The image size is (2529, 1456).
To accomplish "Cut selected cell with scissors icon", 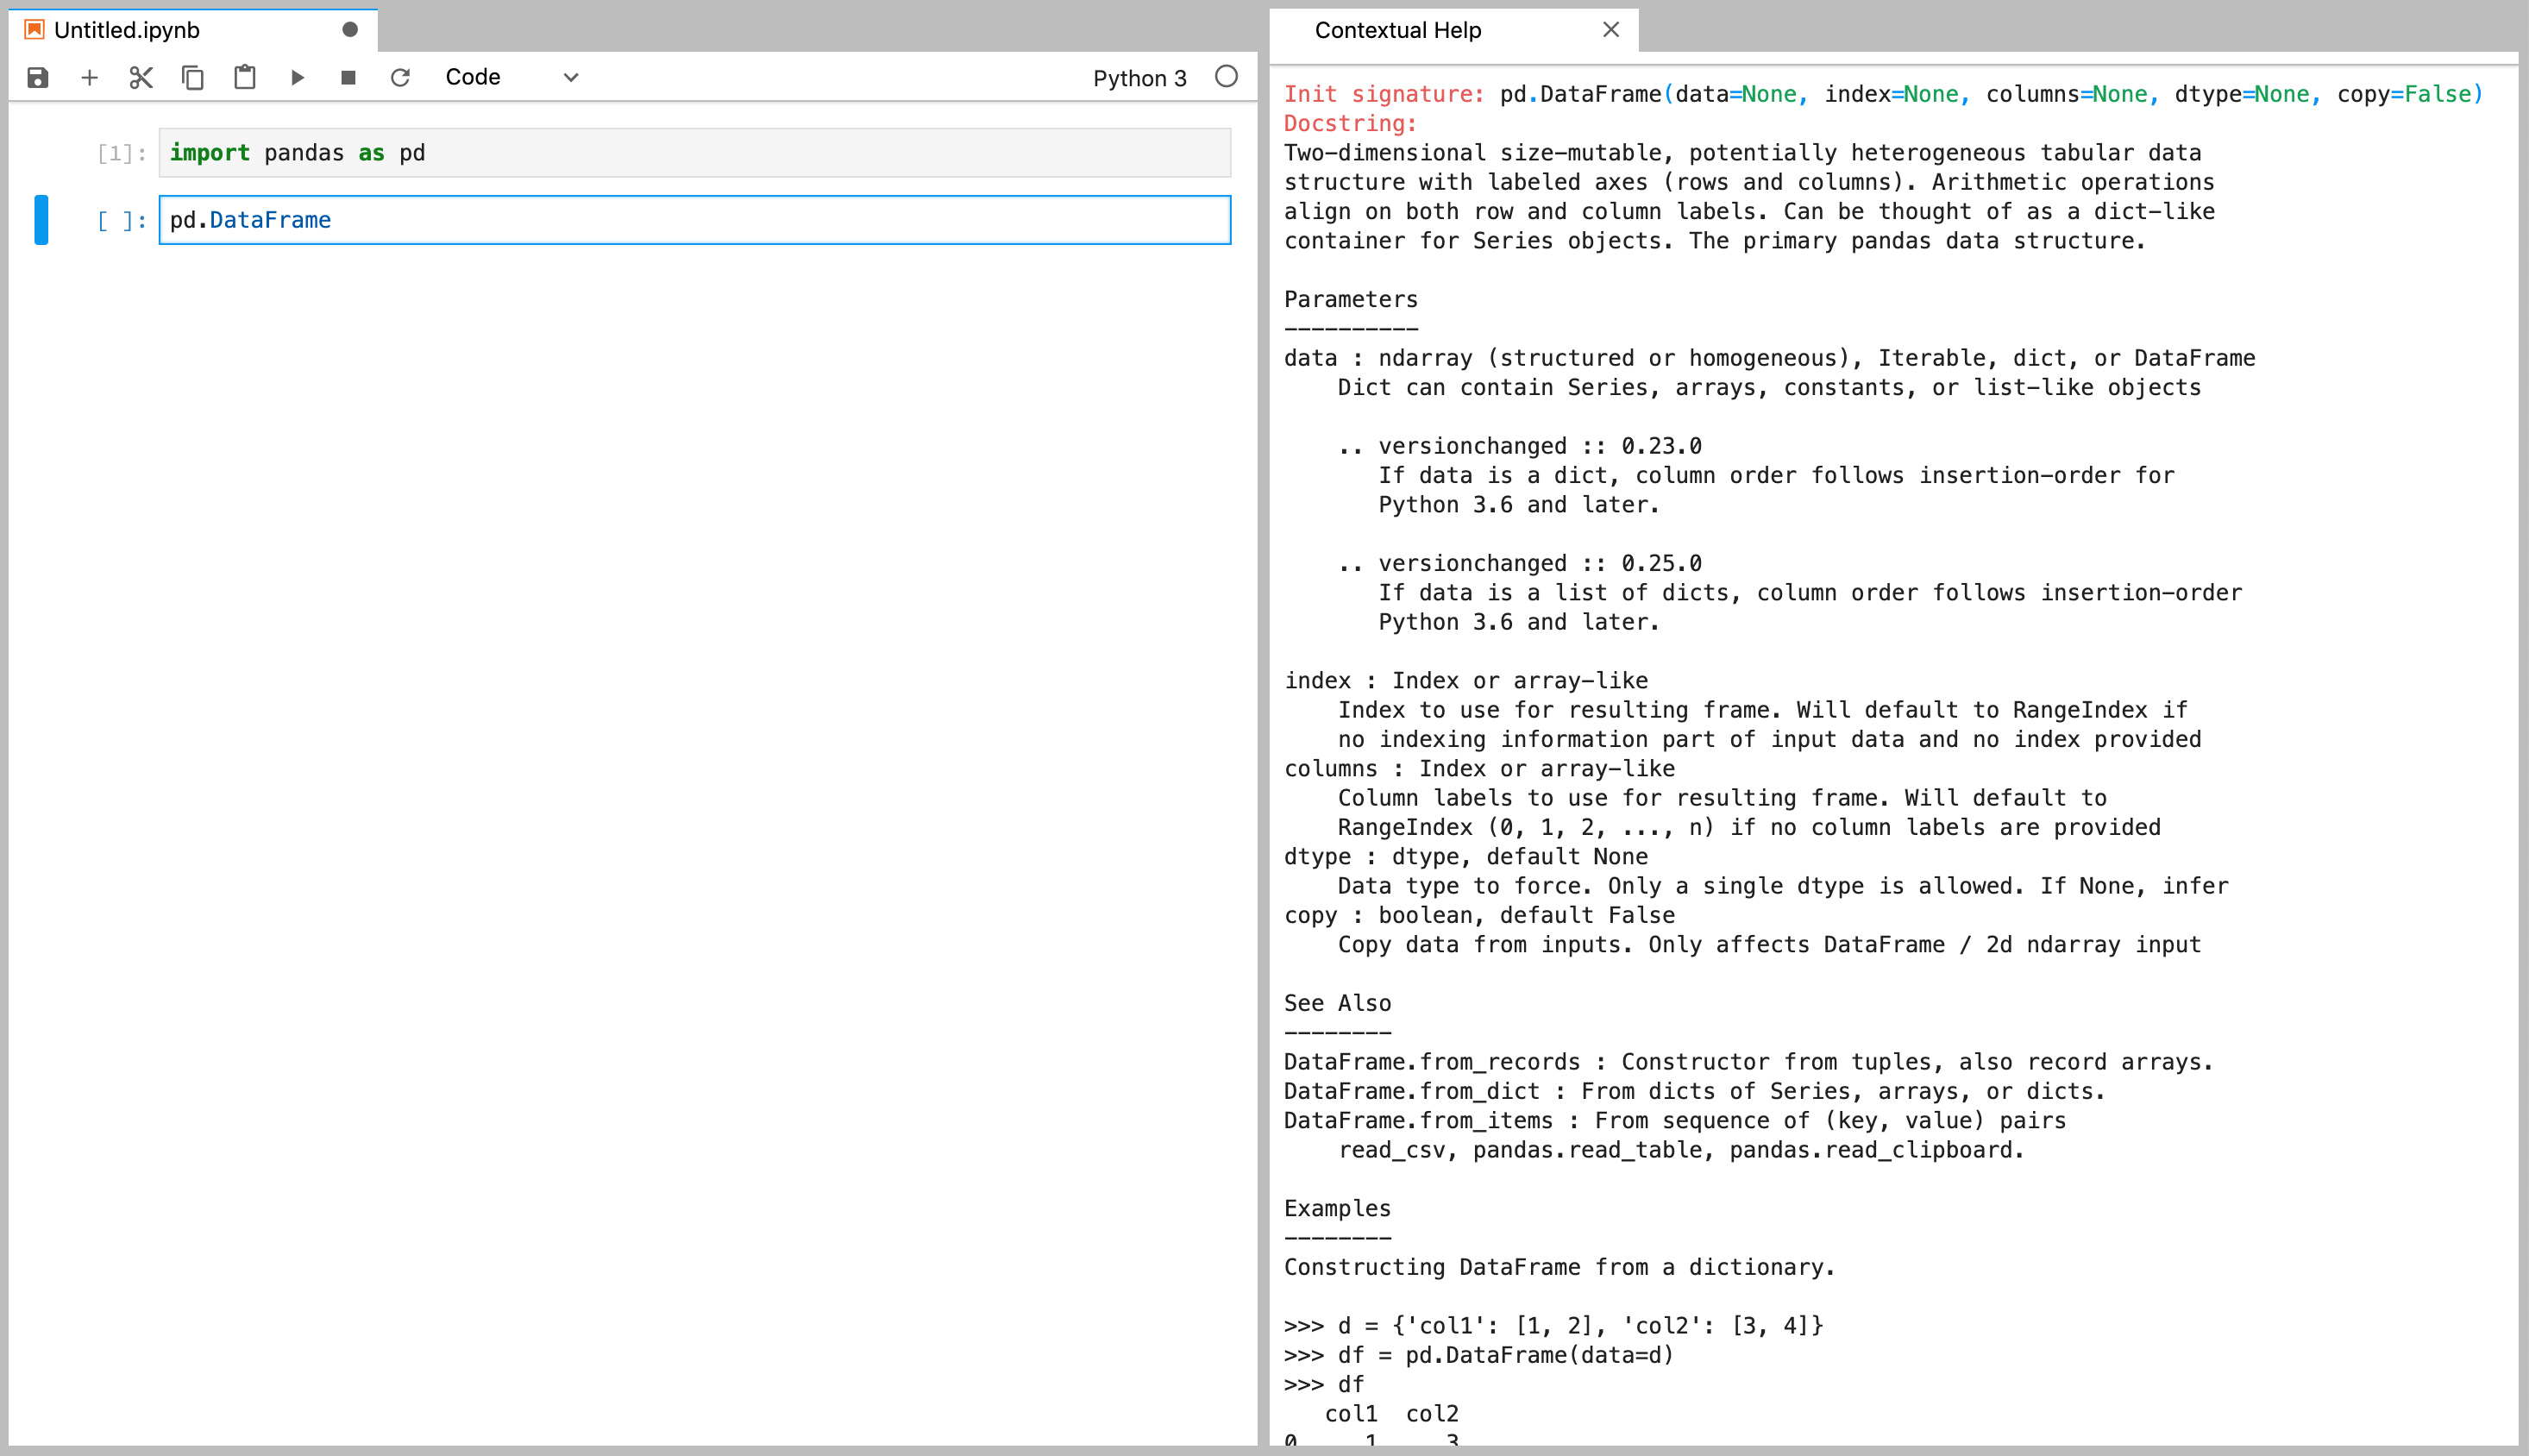I will pos(141,77).
